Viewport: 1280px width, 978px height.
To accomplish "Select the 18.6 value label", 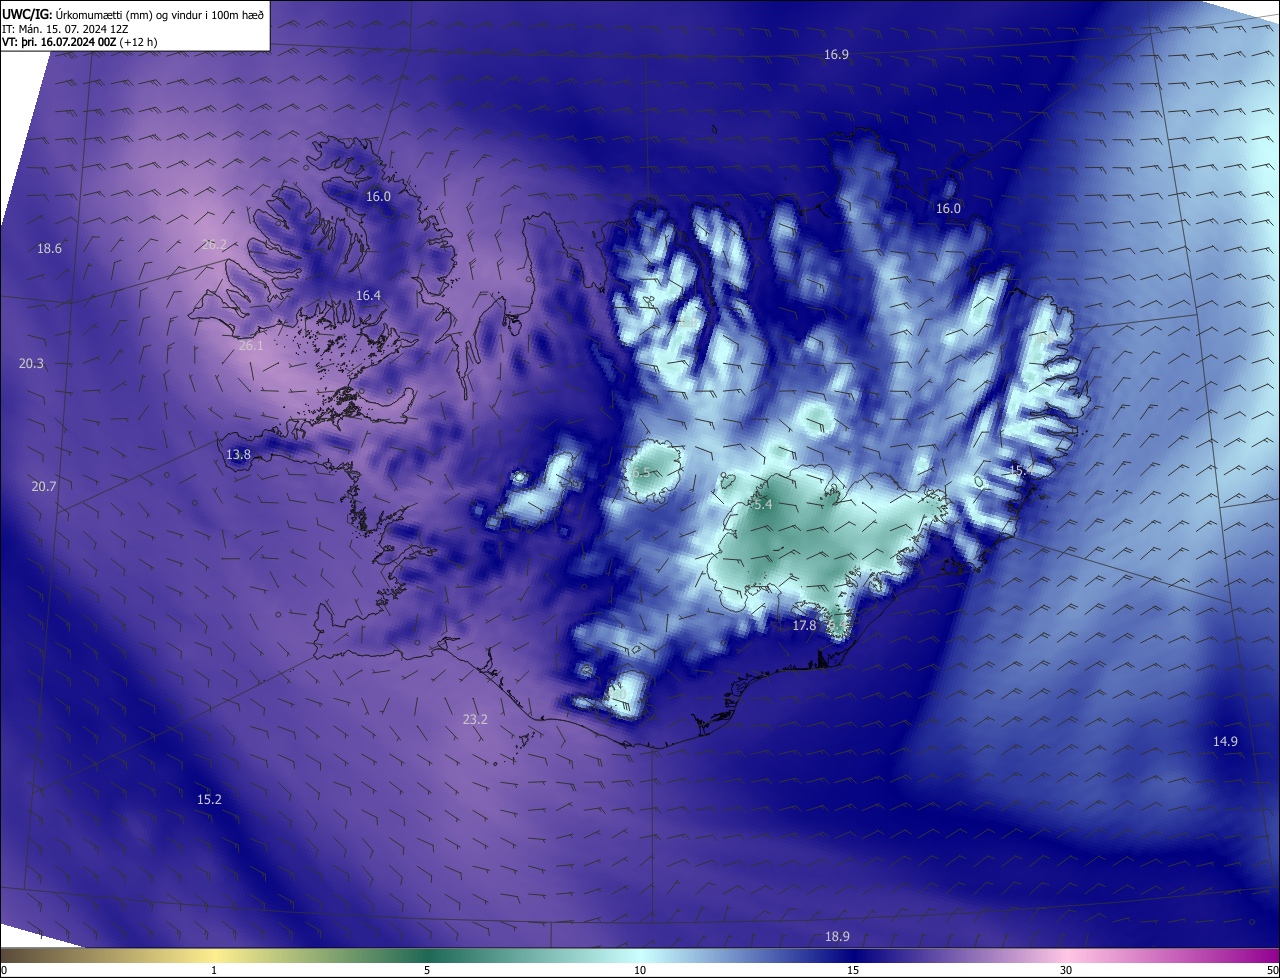I will 49,249.
